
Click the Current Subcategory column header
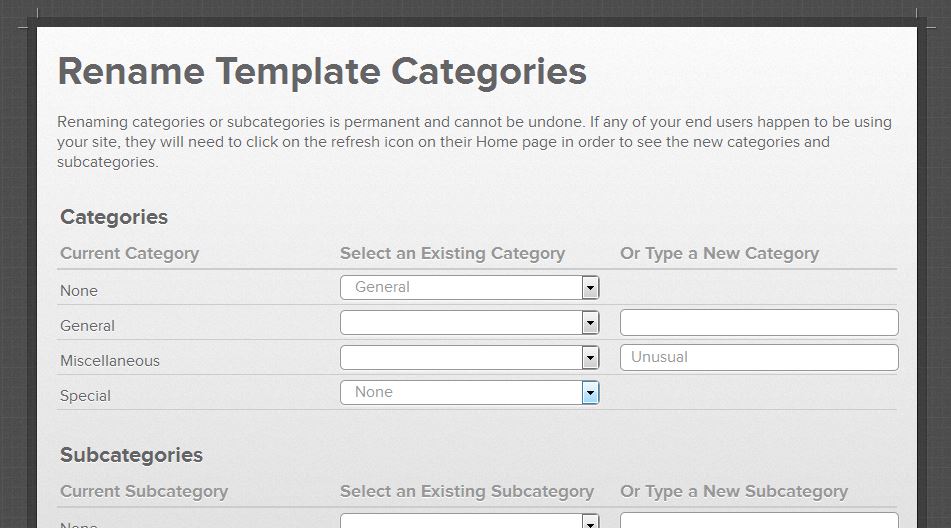coord(144,491)
